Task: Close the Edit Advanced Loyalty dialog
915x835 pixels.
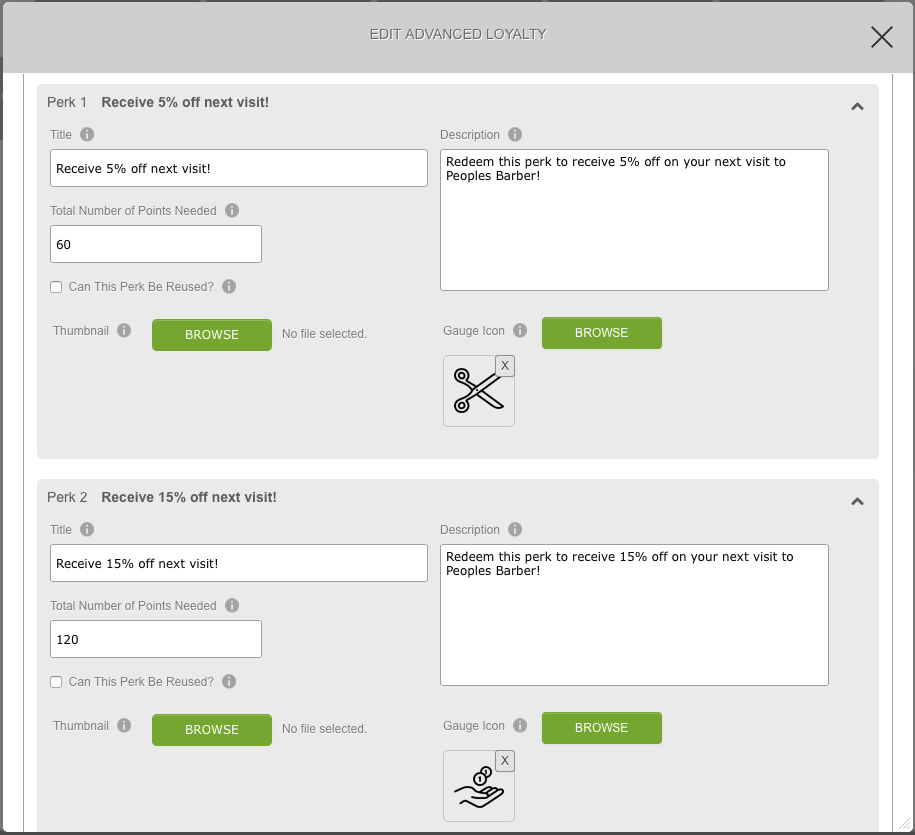Action: click(881, 37)
